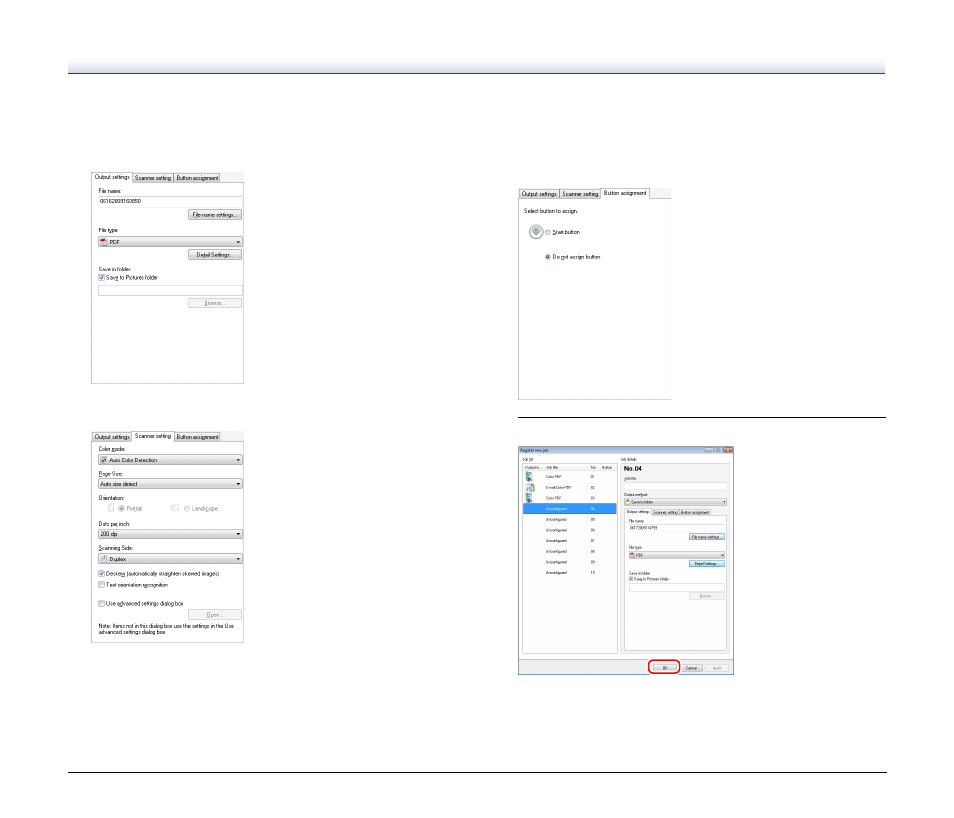Click File name settings in Register new job dialog
This screenshot has height=818, width=954.
click(706, 537)
